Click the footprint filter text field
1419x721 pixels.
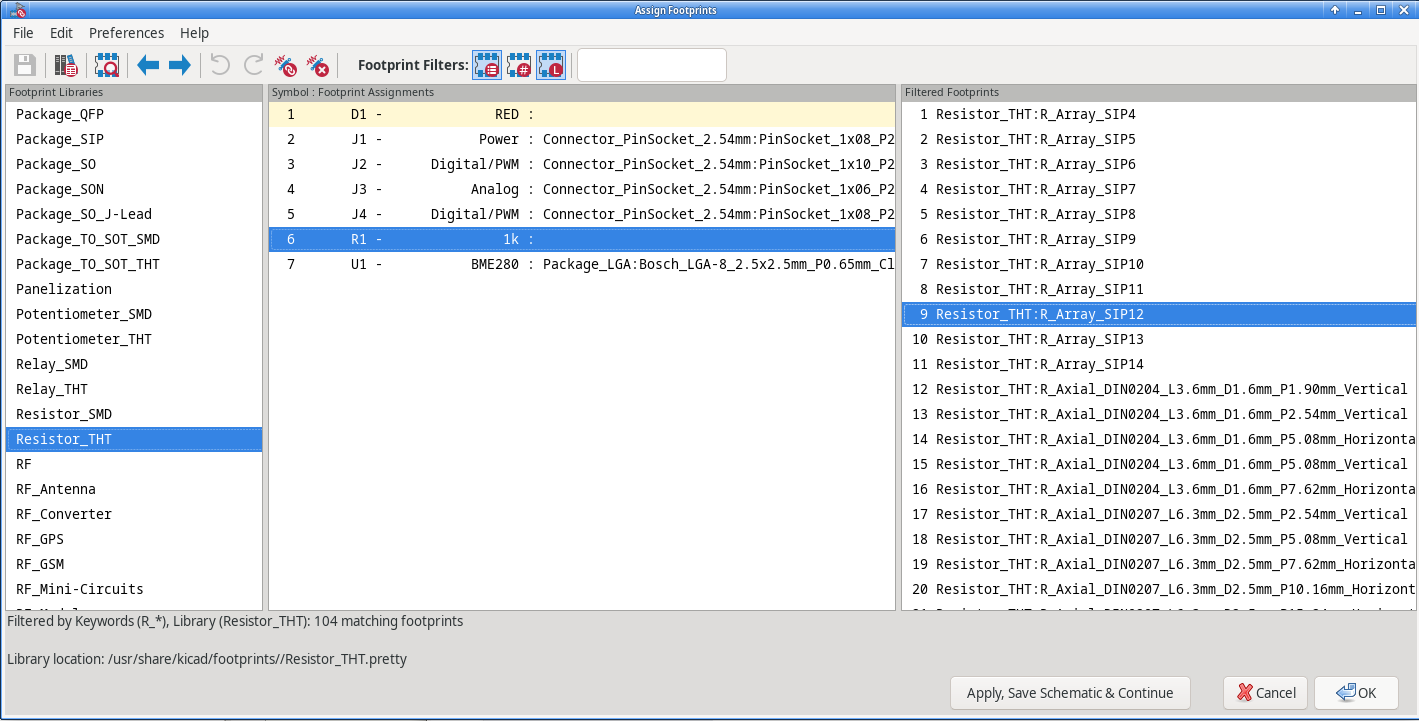[x=651, y=66]
